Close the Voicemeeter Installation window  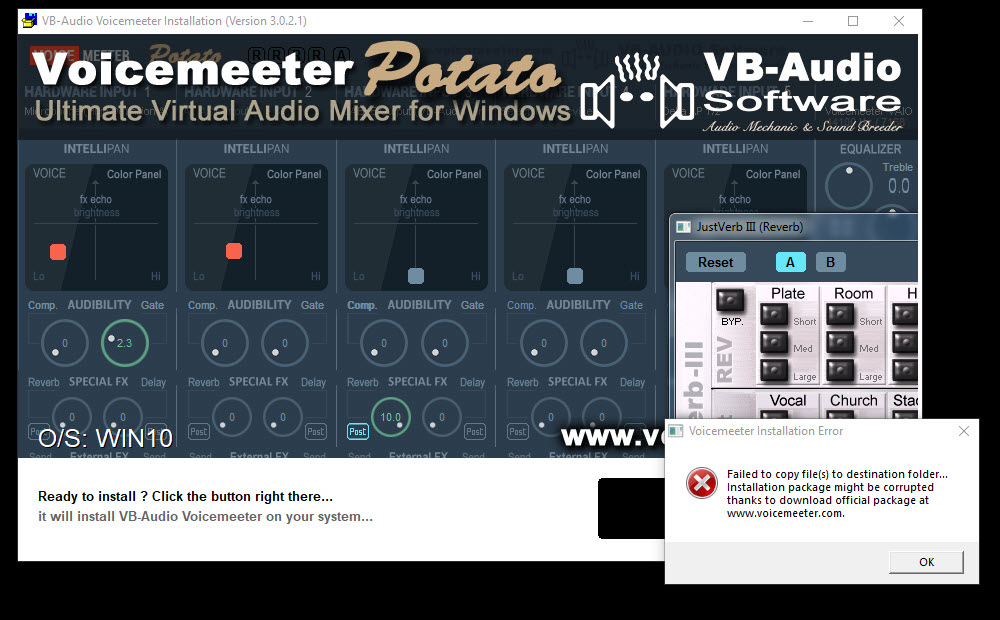pos(899,21)
